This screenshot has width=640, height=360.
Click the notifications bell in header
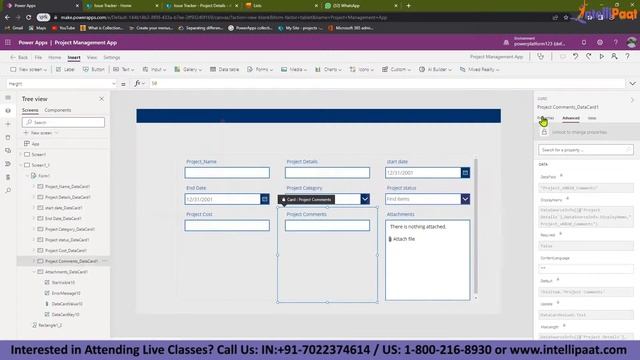click(584, 42)
